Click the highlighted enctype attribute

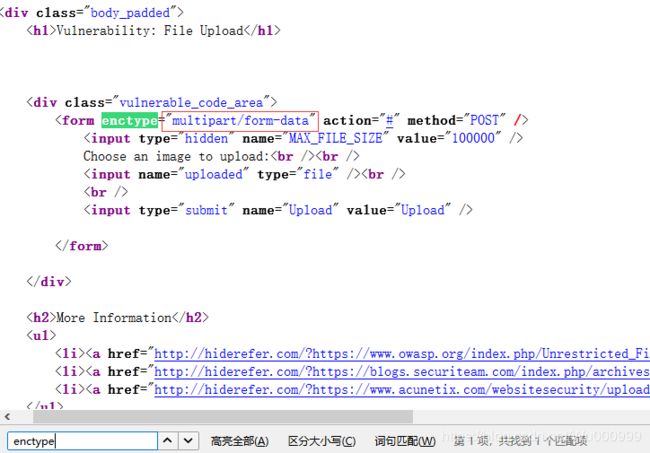click(x=130, y=120)
